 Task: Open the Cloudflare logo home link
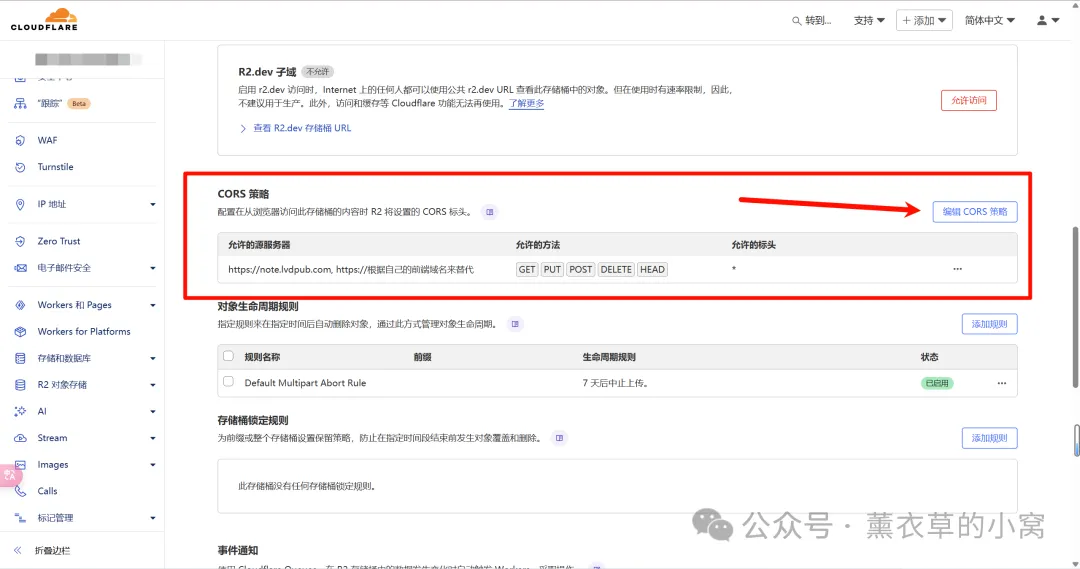coord(44,19)
